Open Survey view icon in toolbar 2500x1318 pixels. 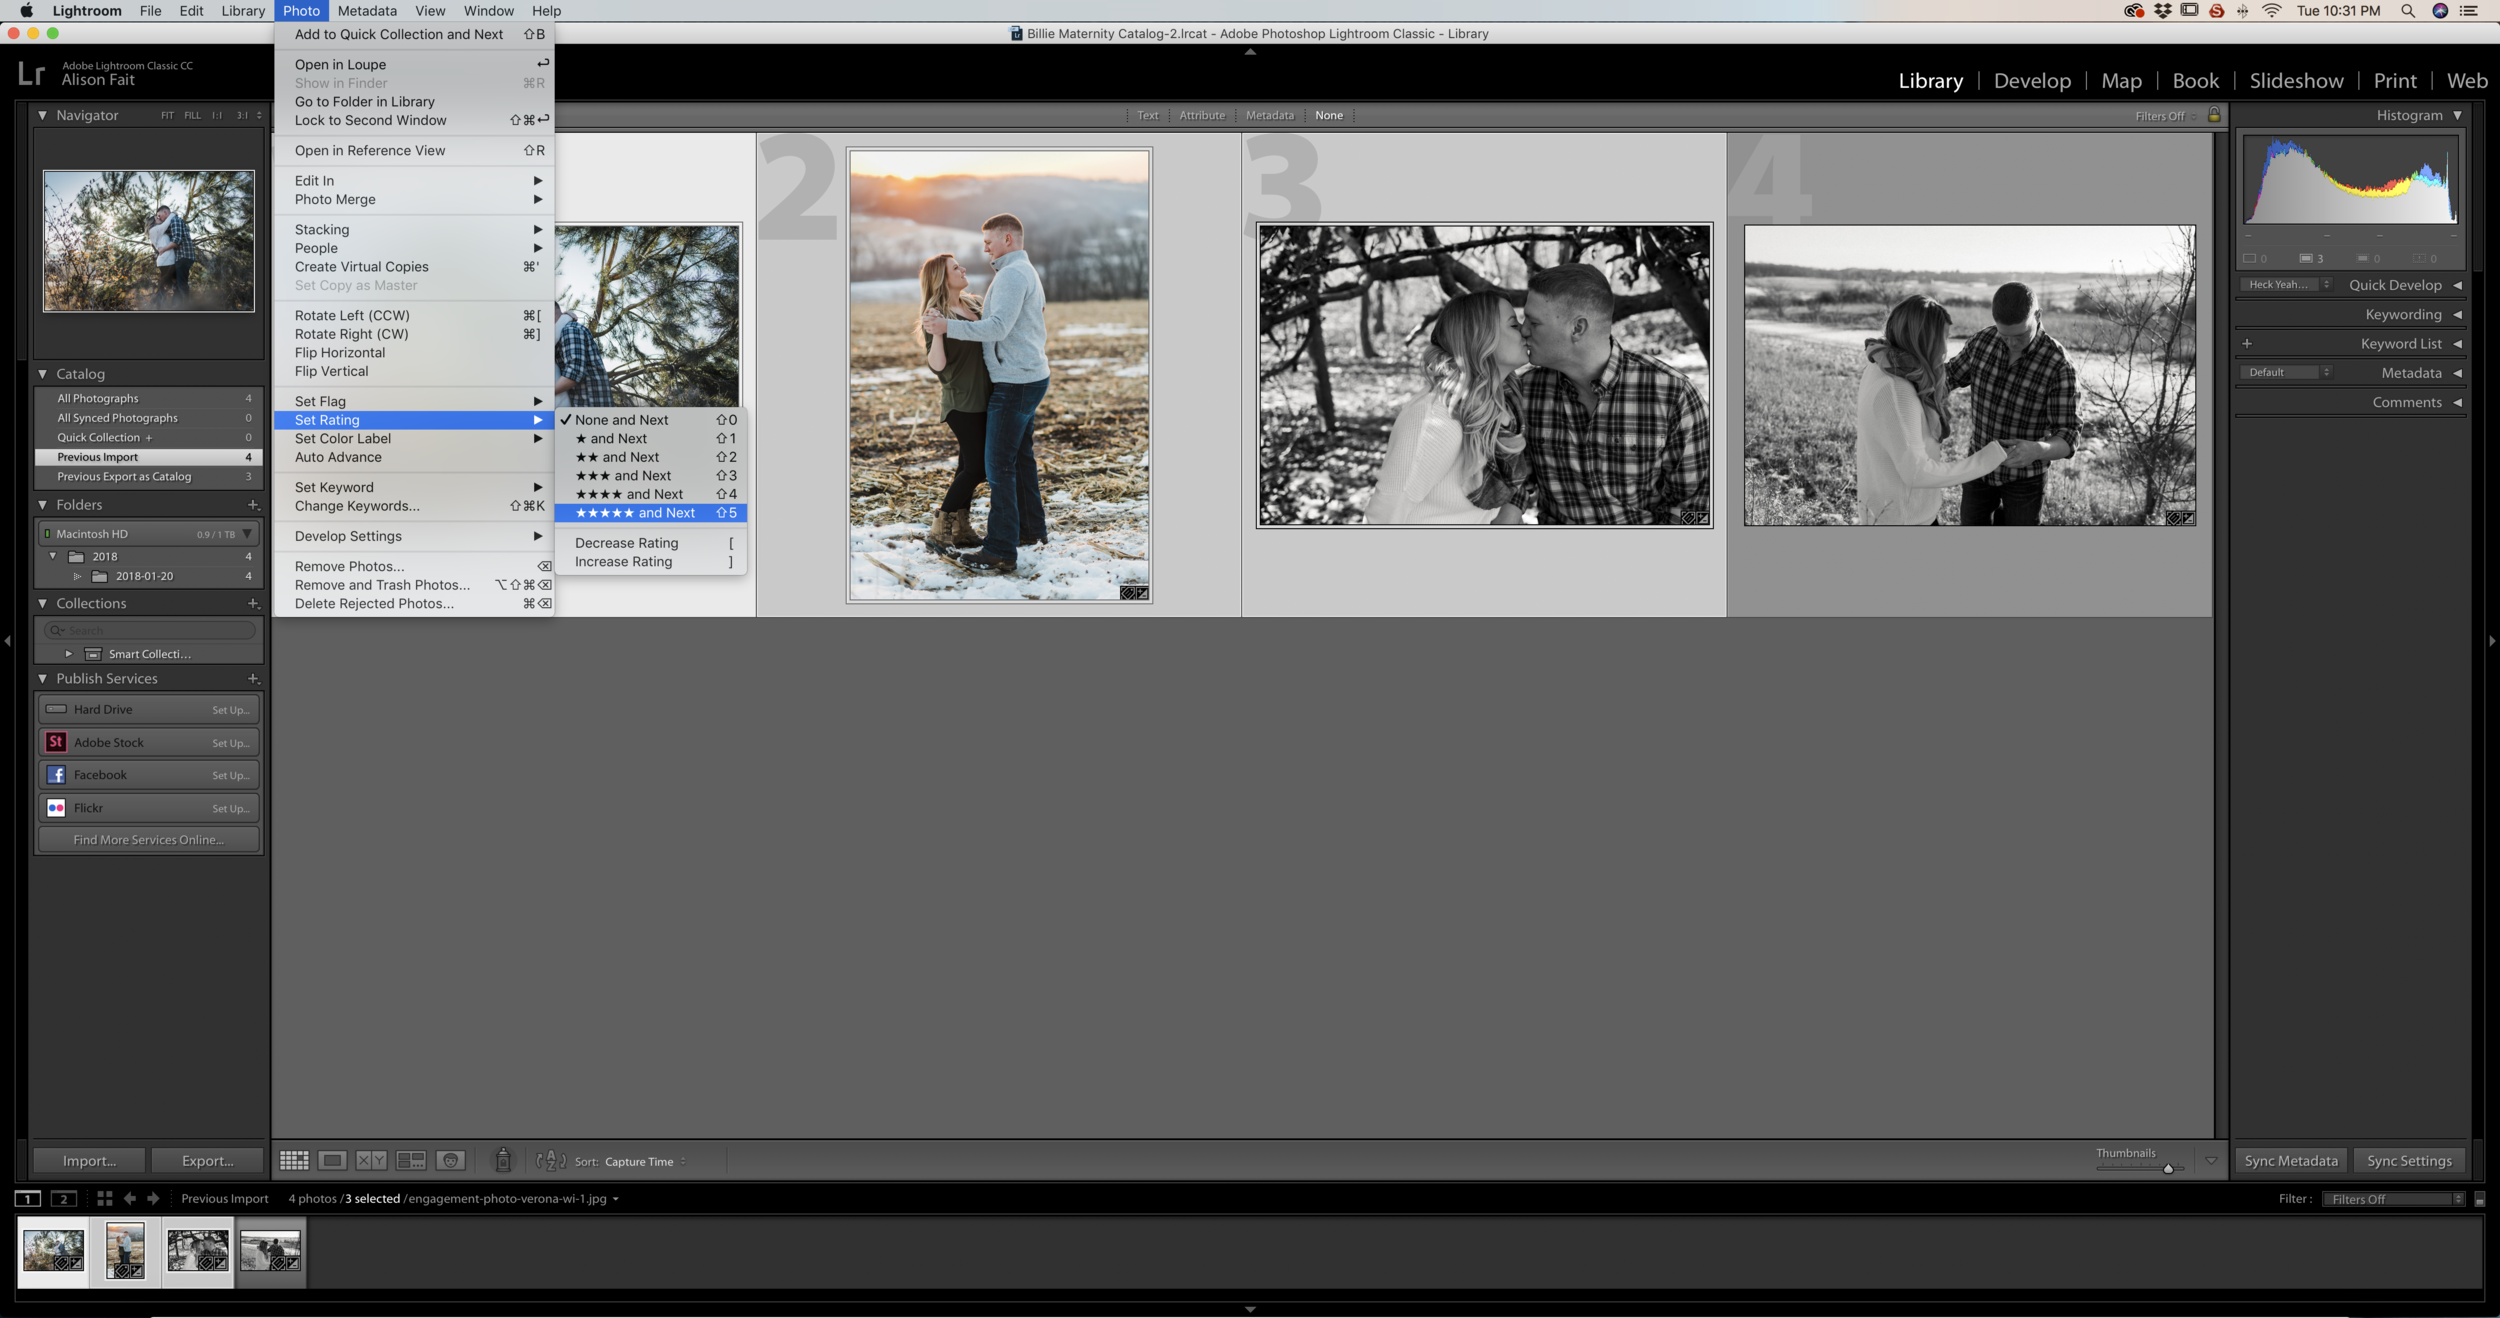[411, 1160]
